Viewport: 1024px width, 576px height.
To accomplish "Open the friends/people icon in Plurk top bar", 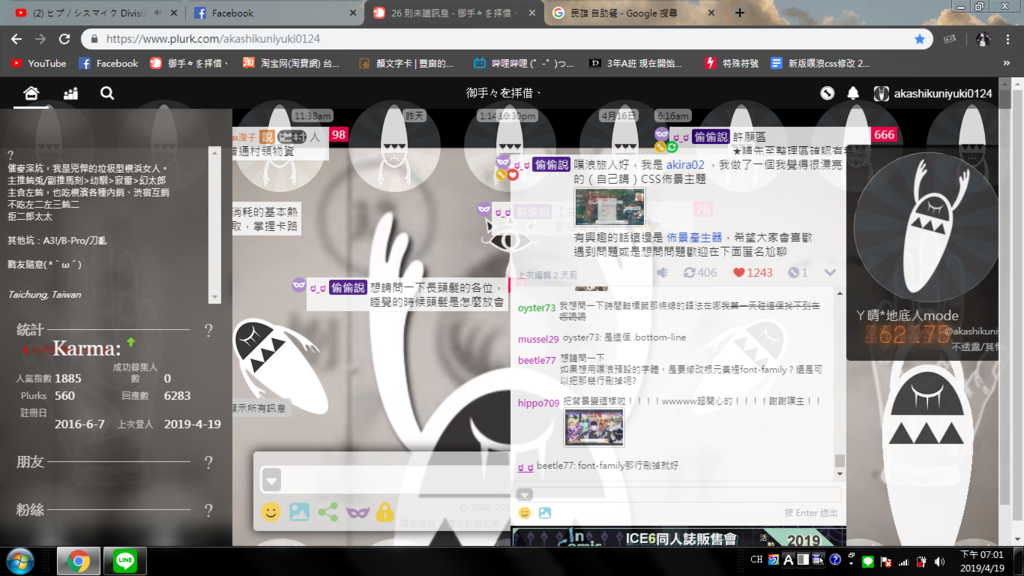I will [x=71, y=93].
